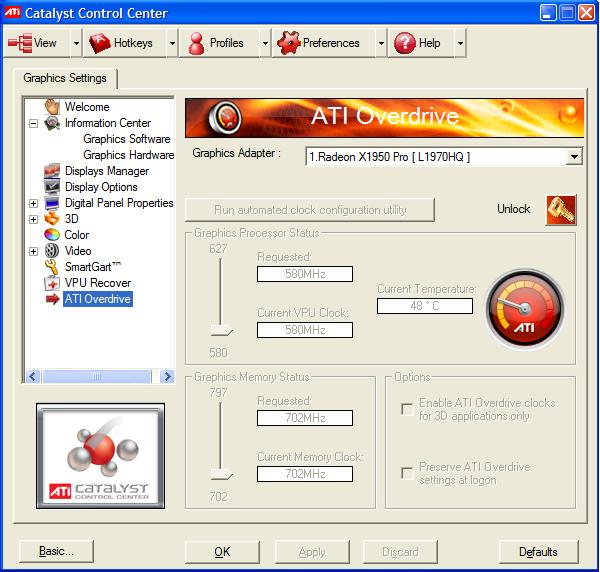600x572 pixels.
Task: Click the Requested 580MHz processor field
Action: (305, 274)
